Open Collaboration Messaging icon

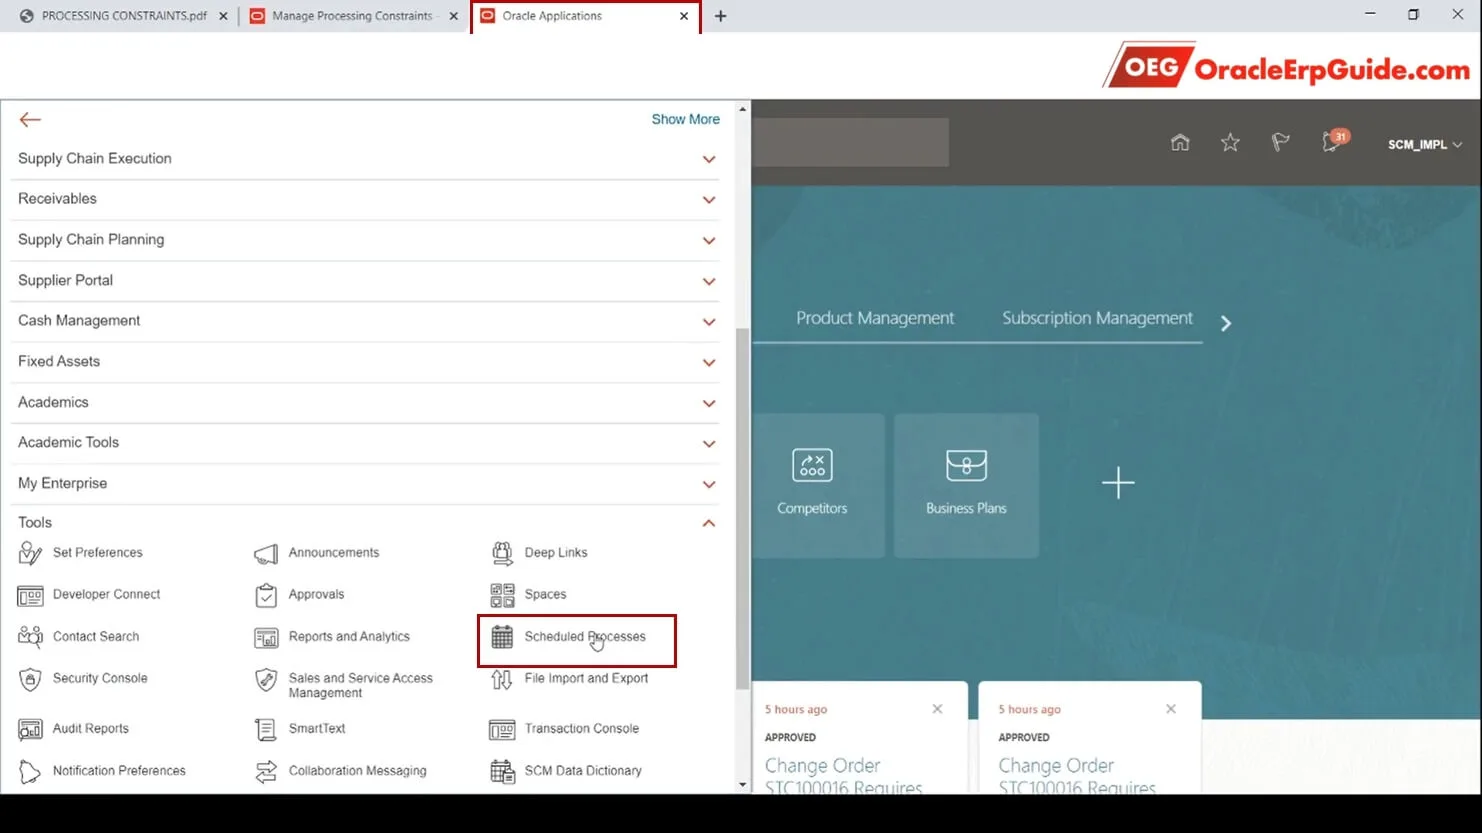266,771
